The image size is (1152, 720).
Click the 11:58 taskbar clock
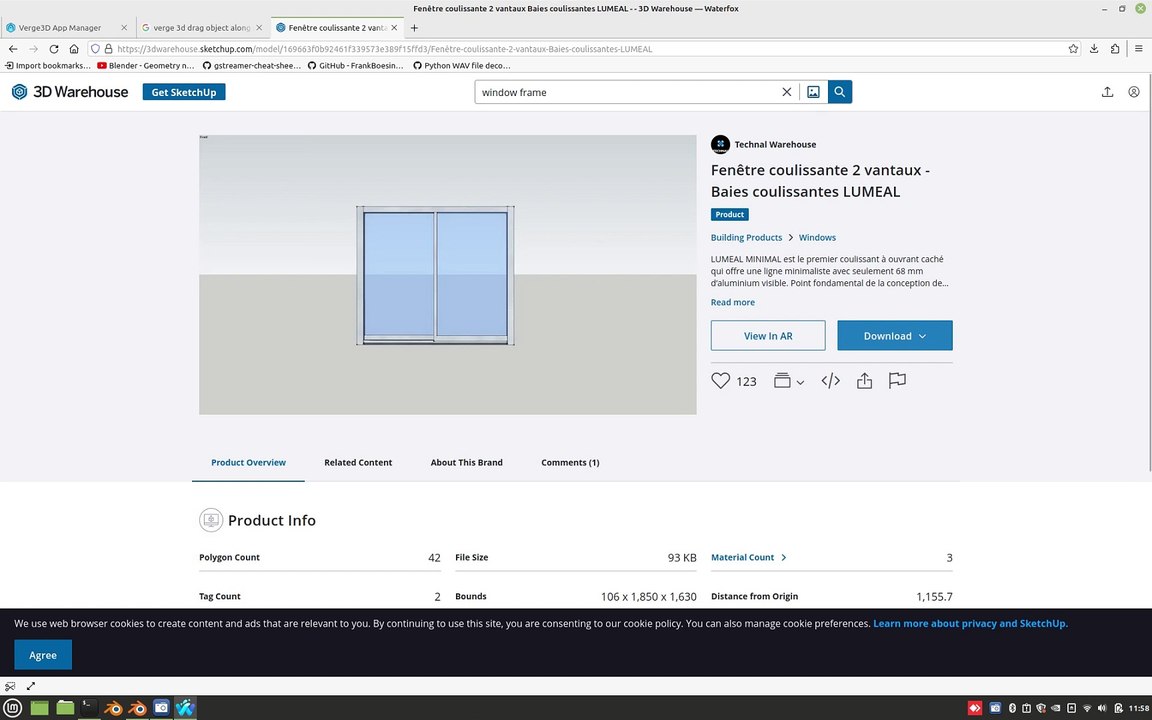[x=1139, y=708]
